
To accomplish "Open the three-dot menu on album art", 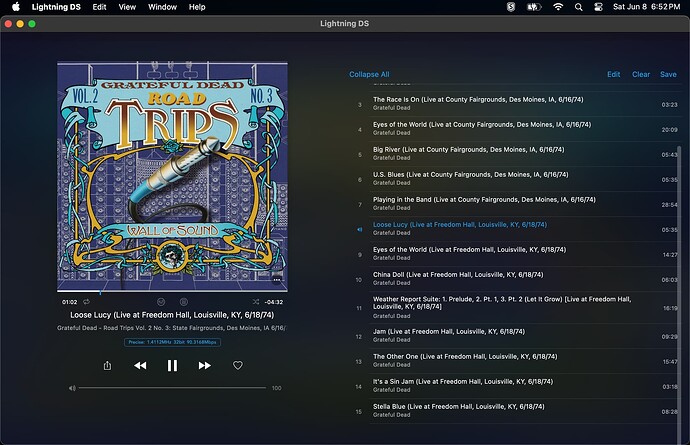I will coord(277,280).
